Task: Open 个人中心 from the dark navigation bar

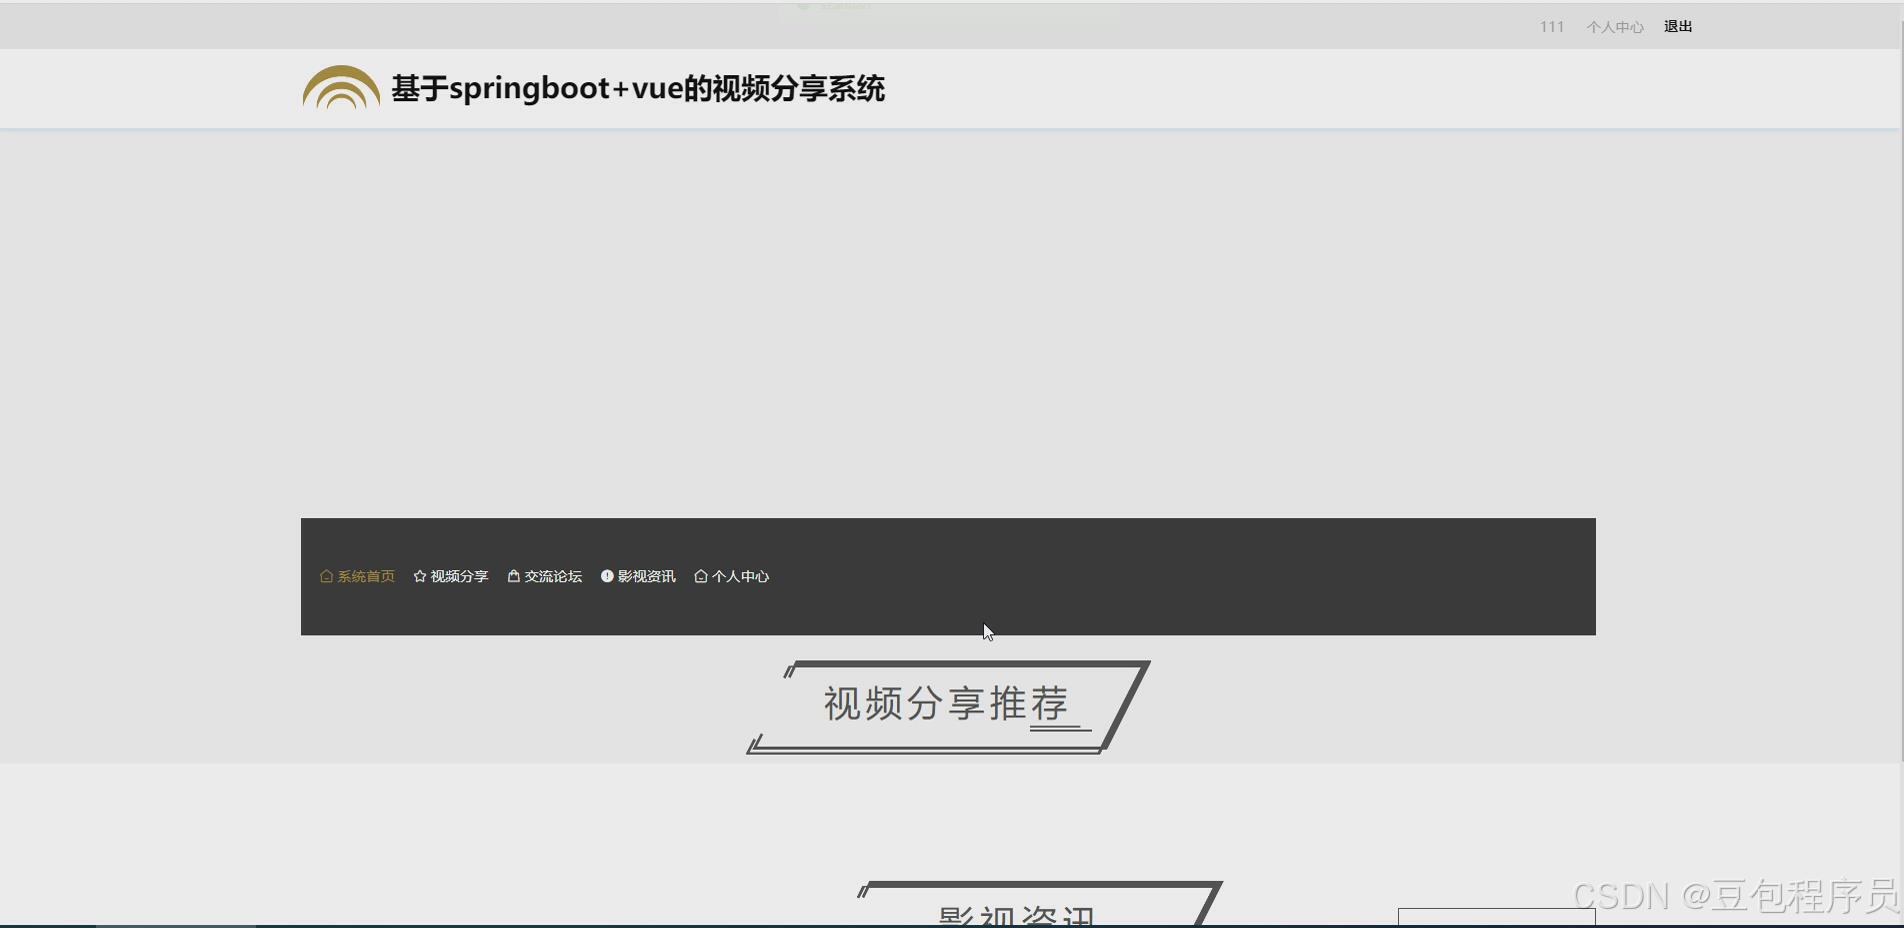Action: coord(739,576)
